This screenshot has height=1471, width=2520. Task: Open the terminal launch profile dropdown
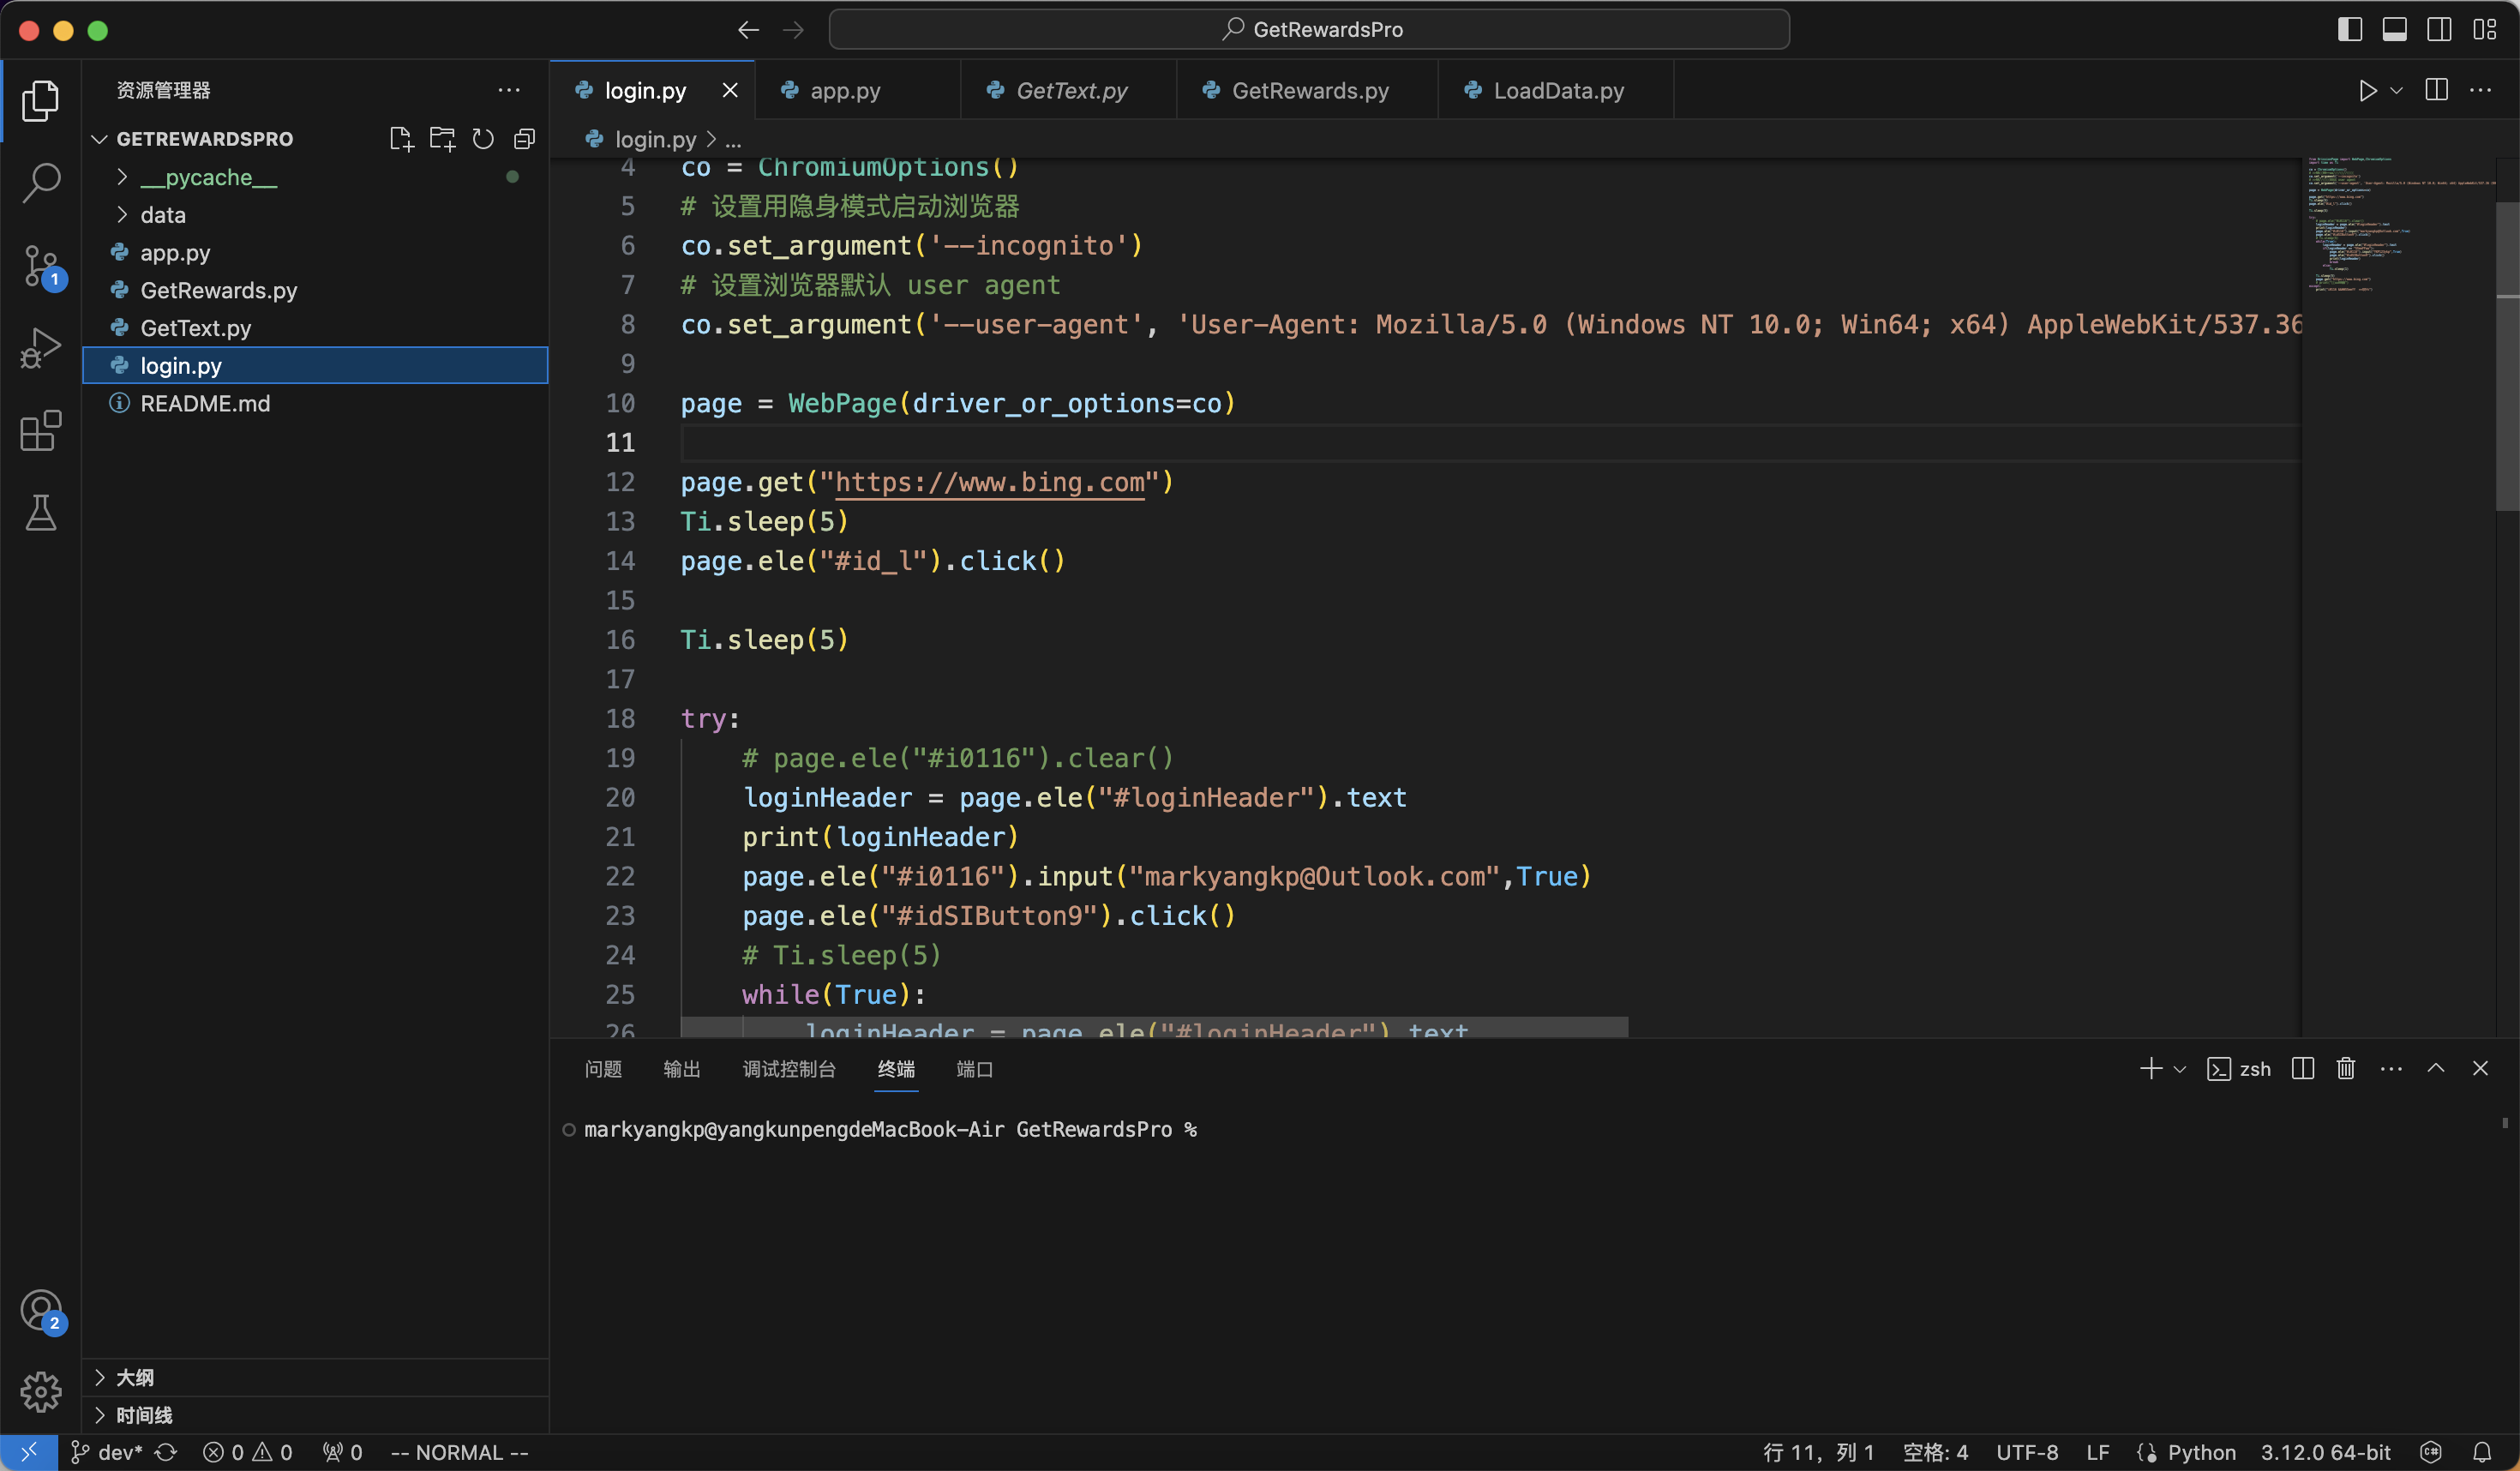(x=2180, y=1069)
